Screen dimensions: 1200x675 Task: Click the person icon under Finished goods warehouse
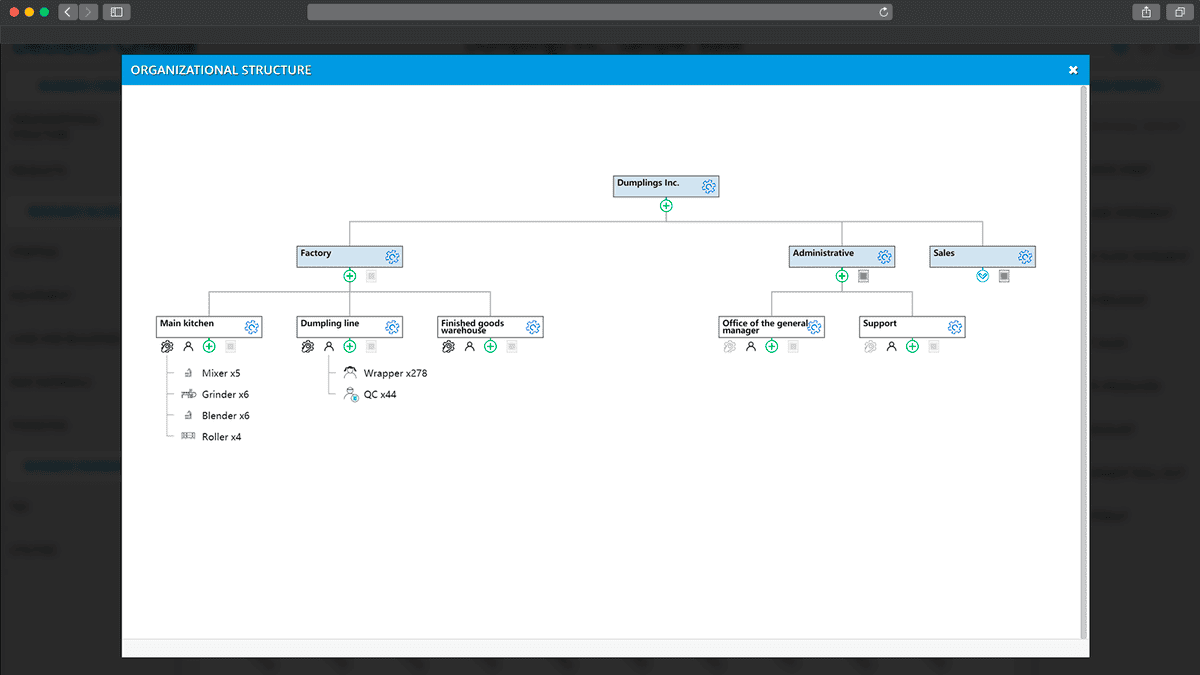470,346
